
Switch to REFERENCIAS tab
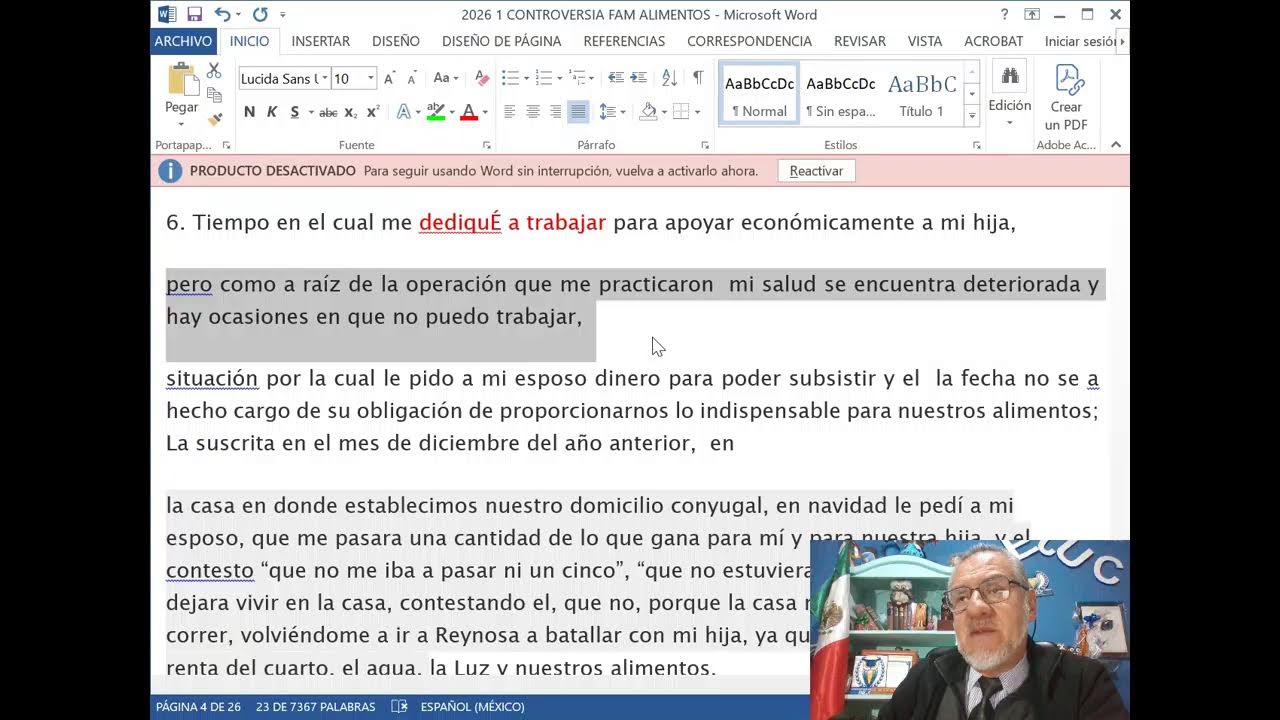click(x=624, y=41)
